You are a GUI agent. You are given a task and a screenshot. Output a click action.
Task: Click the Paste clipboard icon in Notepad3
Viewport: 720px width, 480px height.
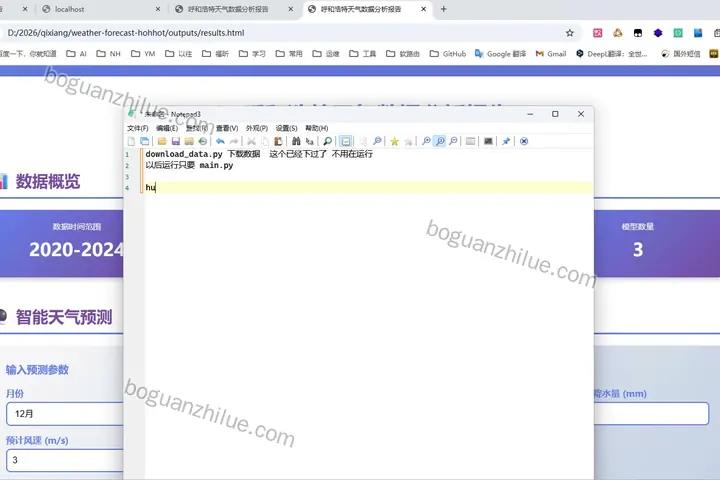point(278,141)
